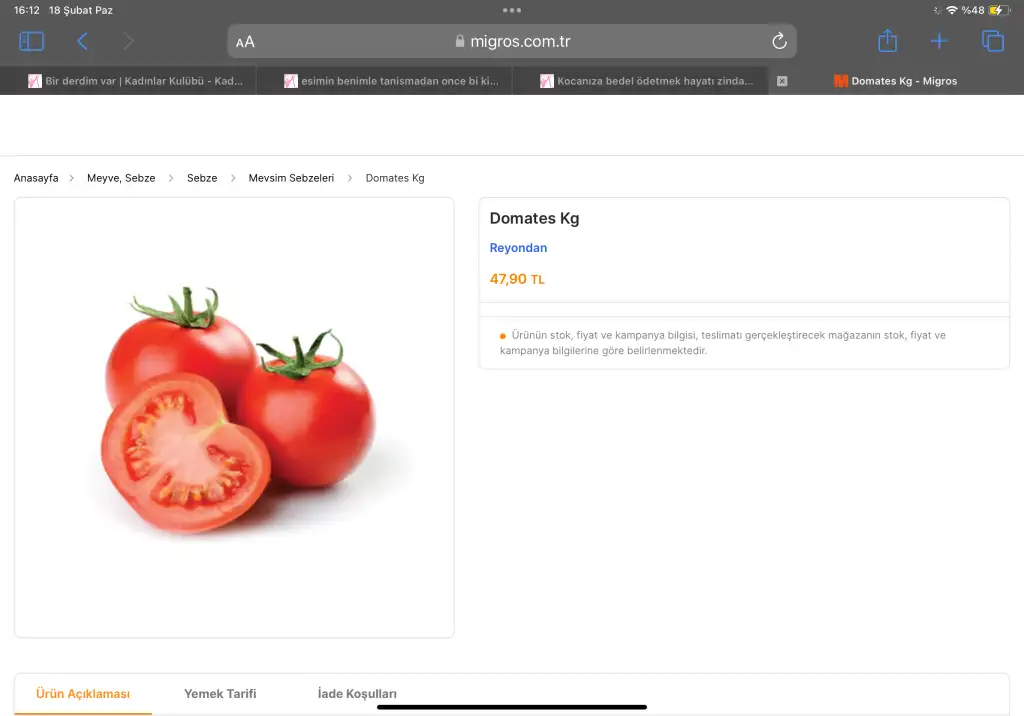Click the Reyondan brand link
Screen dimensions: 1024x716
click(518, 248)
